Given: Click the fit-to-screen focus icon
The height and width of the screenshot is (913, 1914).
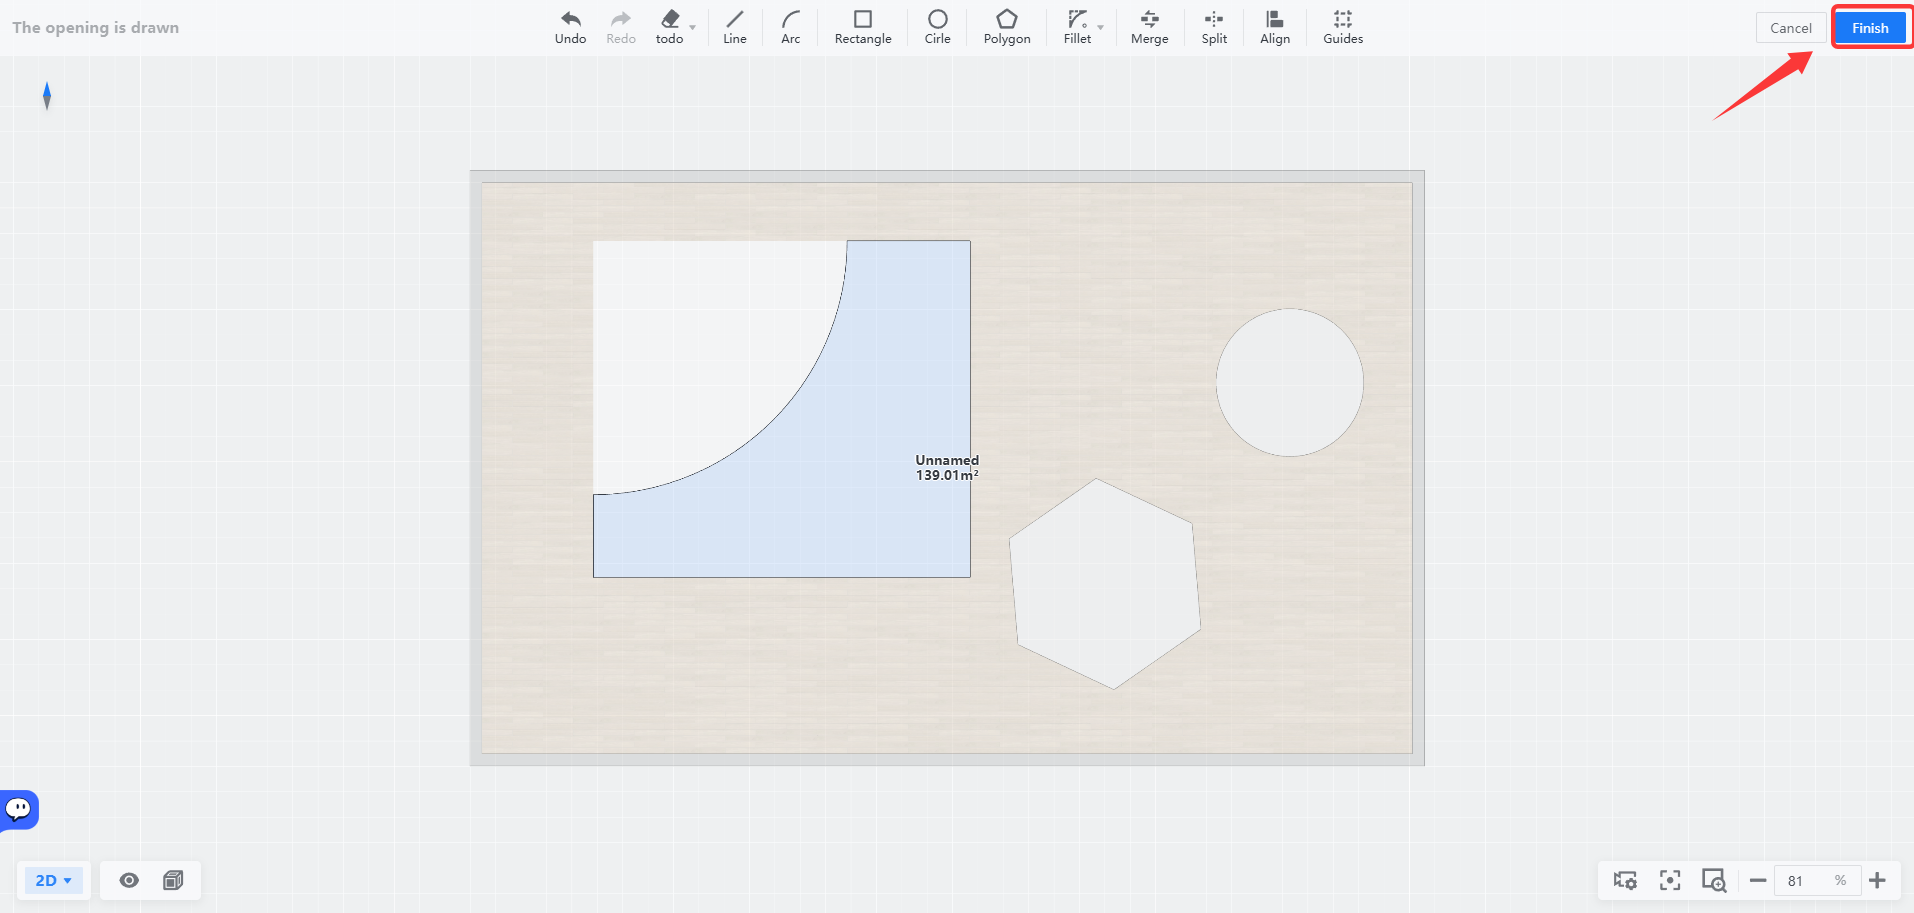Looking at the screenshot, I should pyautogui.click(x=1670, y=880).
